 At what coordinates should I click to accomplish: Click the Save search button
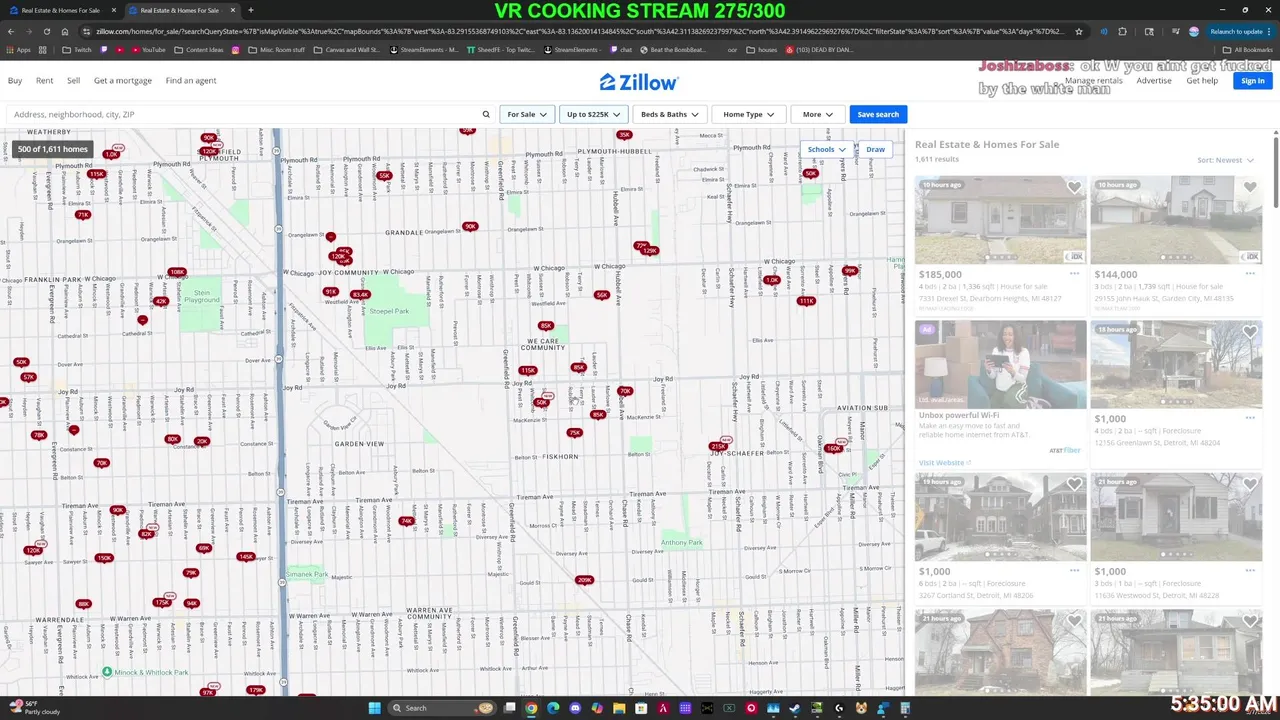coord(878,114)
